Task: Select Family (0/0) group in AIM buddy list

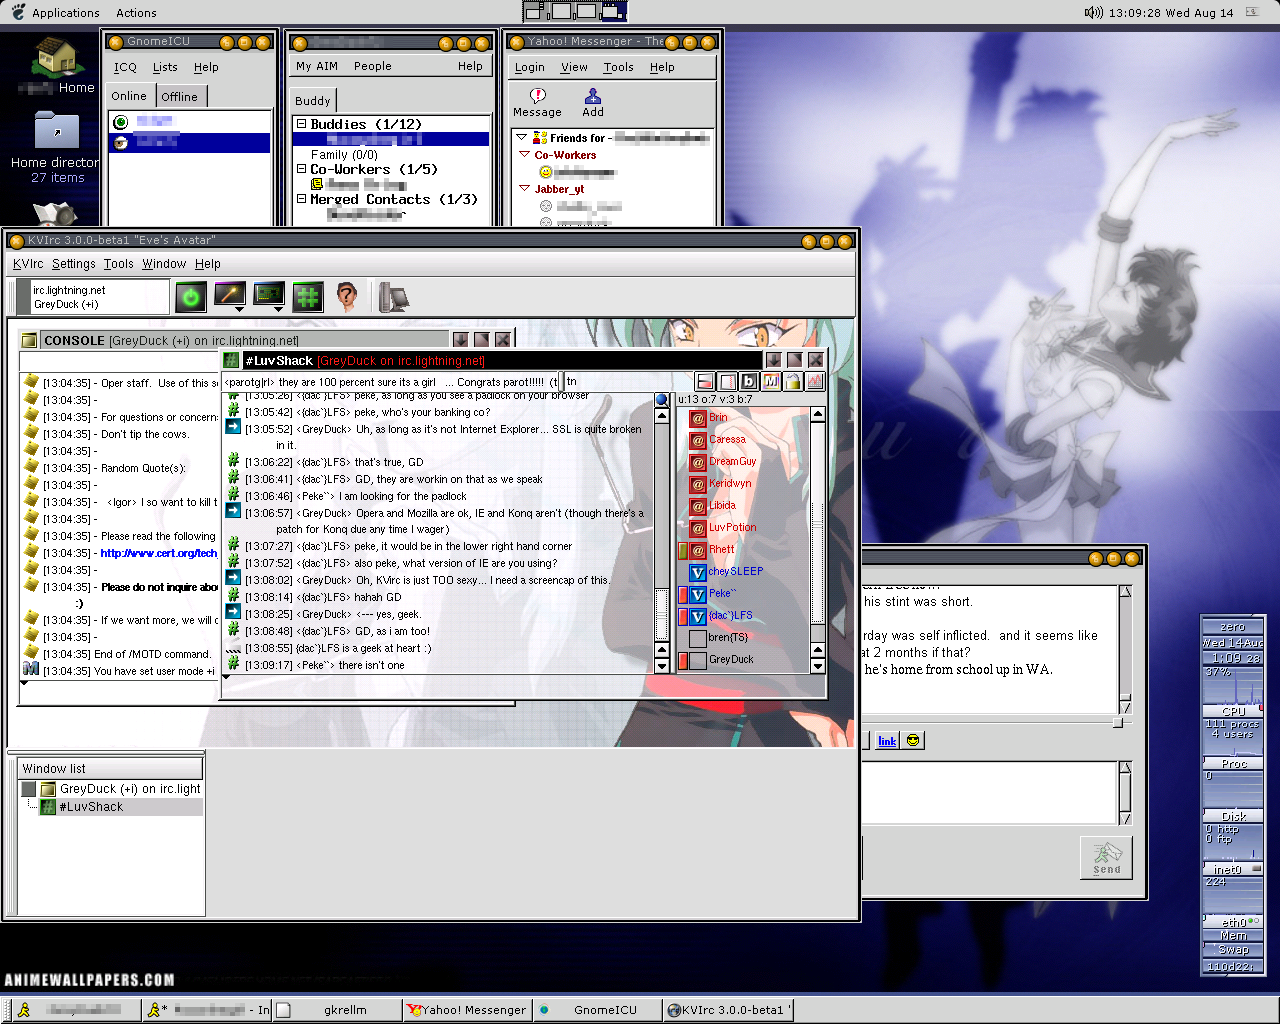Action: coord(344,155)
